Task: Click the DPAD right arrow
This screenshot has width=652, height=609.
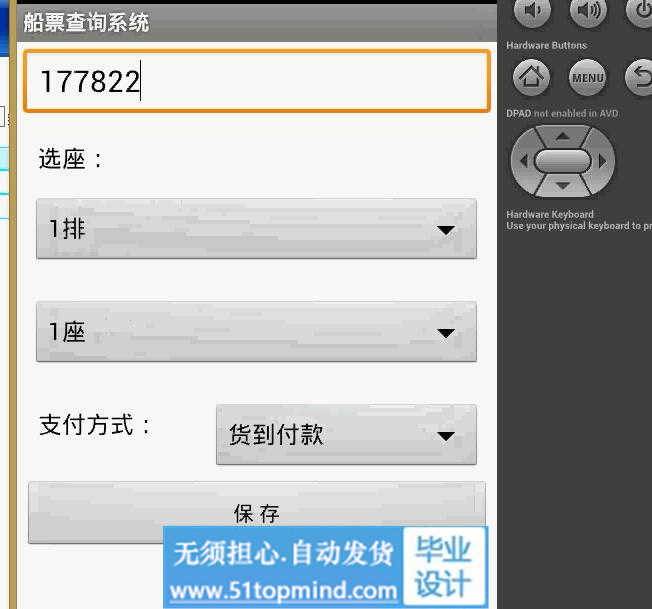Action: tap(602, 161)
